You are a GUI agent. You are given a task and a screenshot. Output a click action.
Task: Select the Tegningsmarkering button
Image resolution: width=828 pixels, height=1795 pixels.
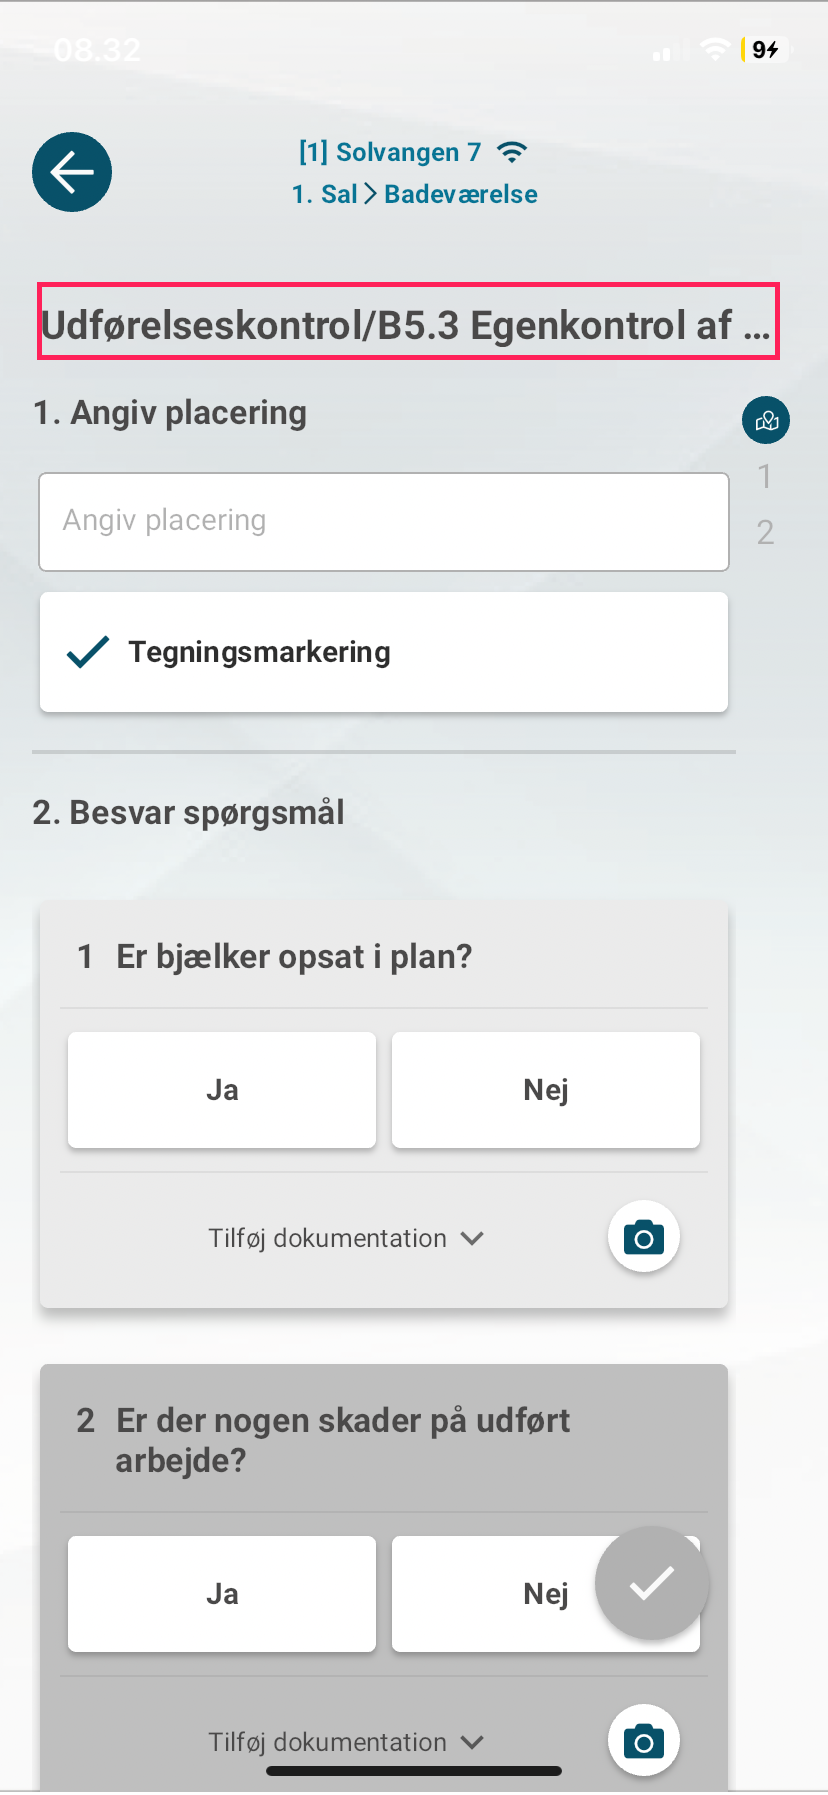[384, 652]
